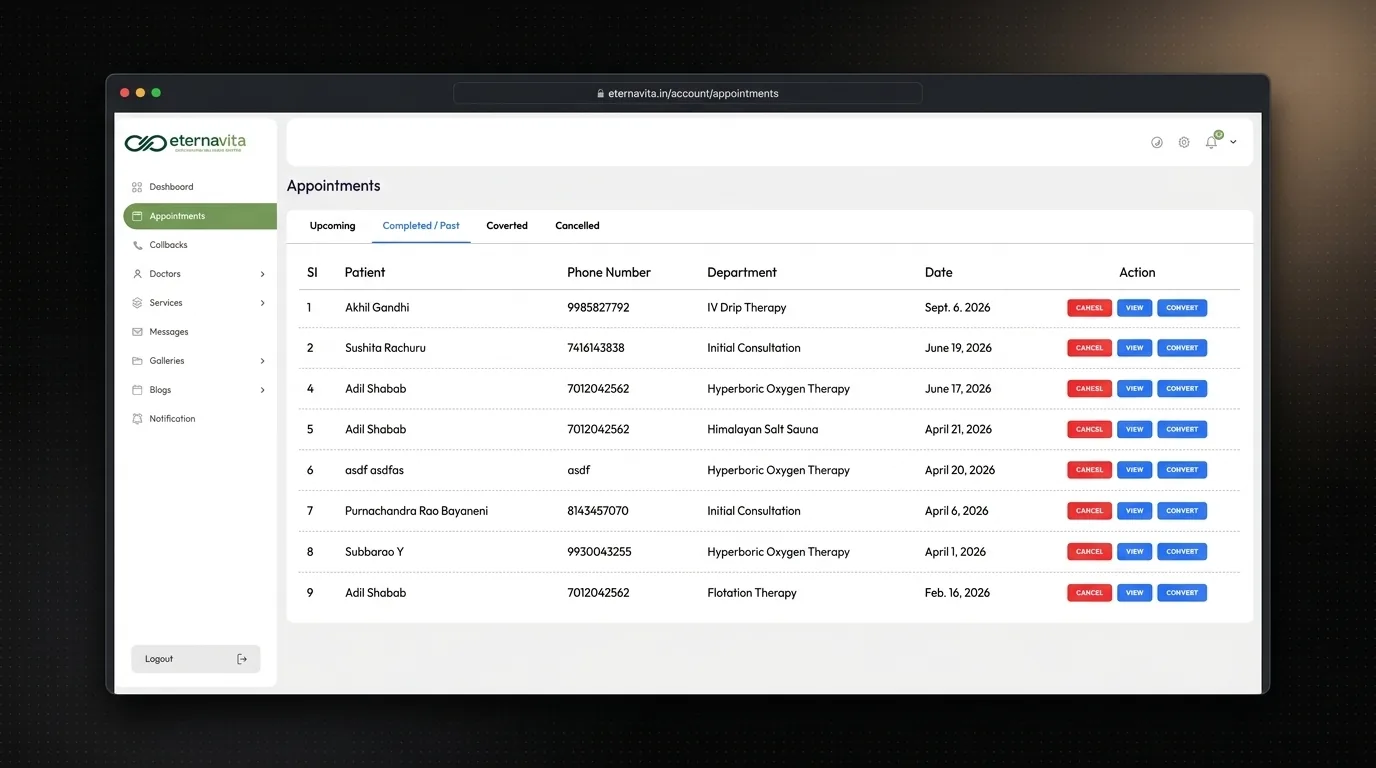Click the eternavita logo
Screen dimensions: 1376x768
185,143
